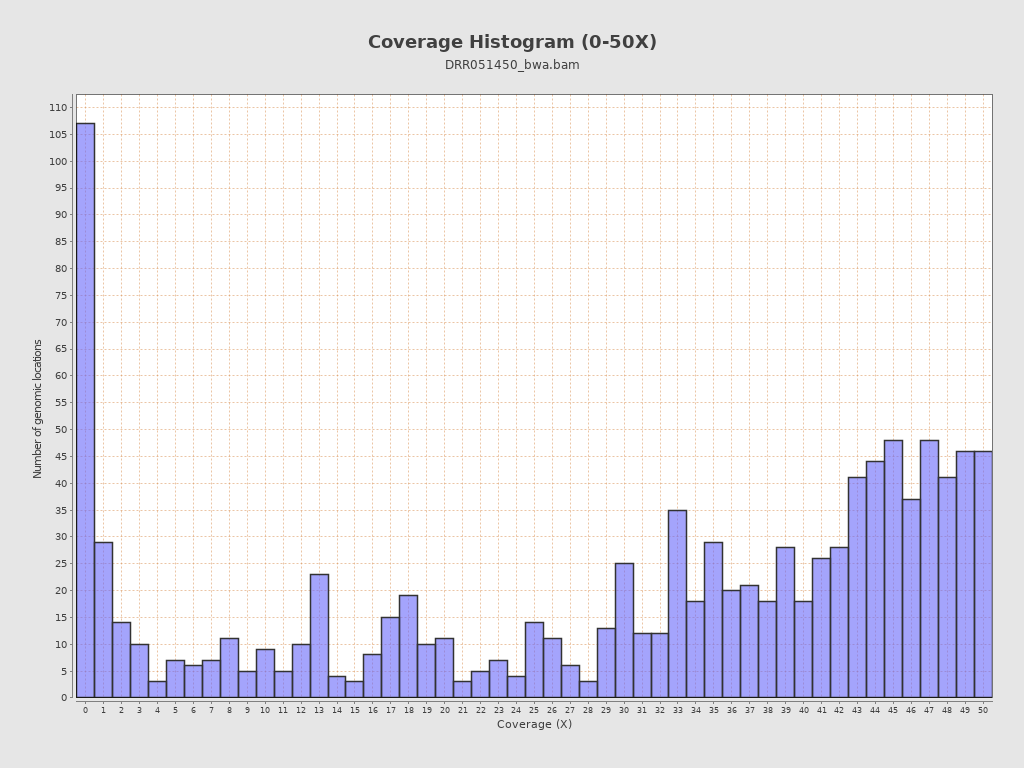Click the y-axis tick label '80'
This screenshot has height=768, width=1024.
pos(61,268)
